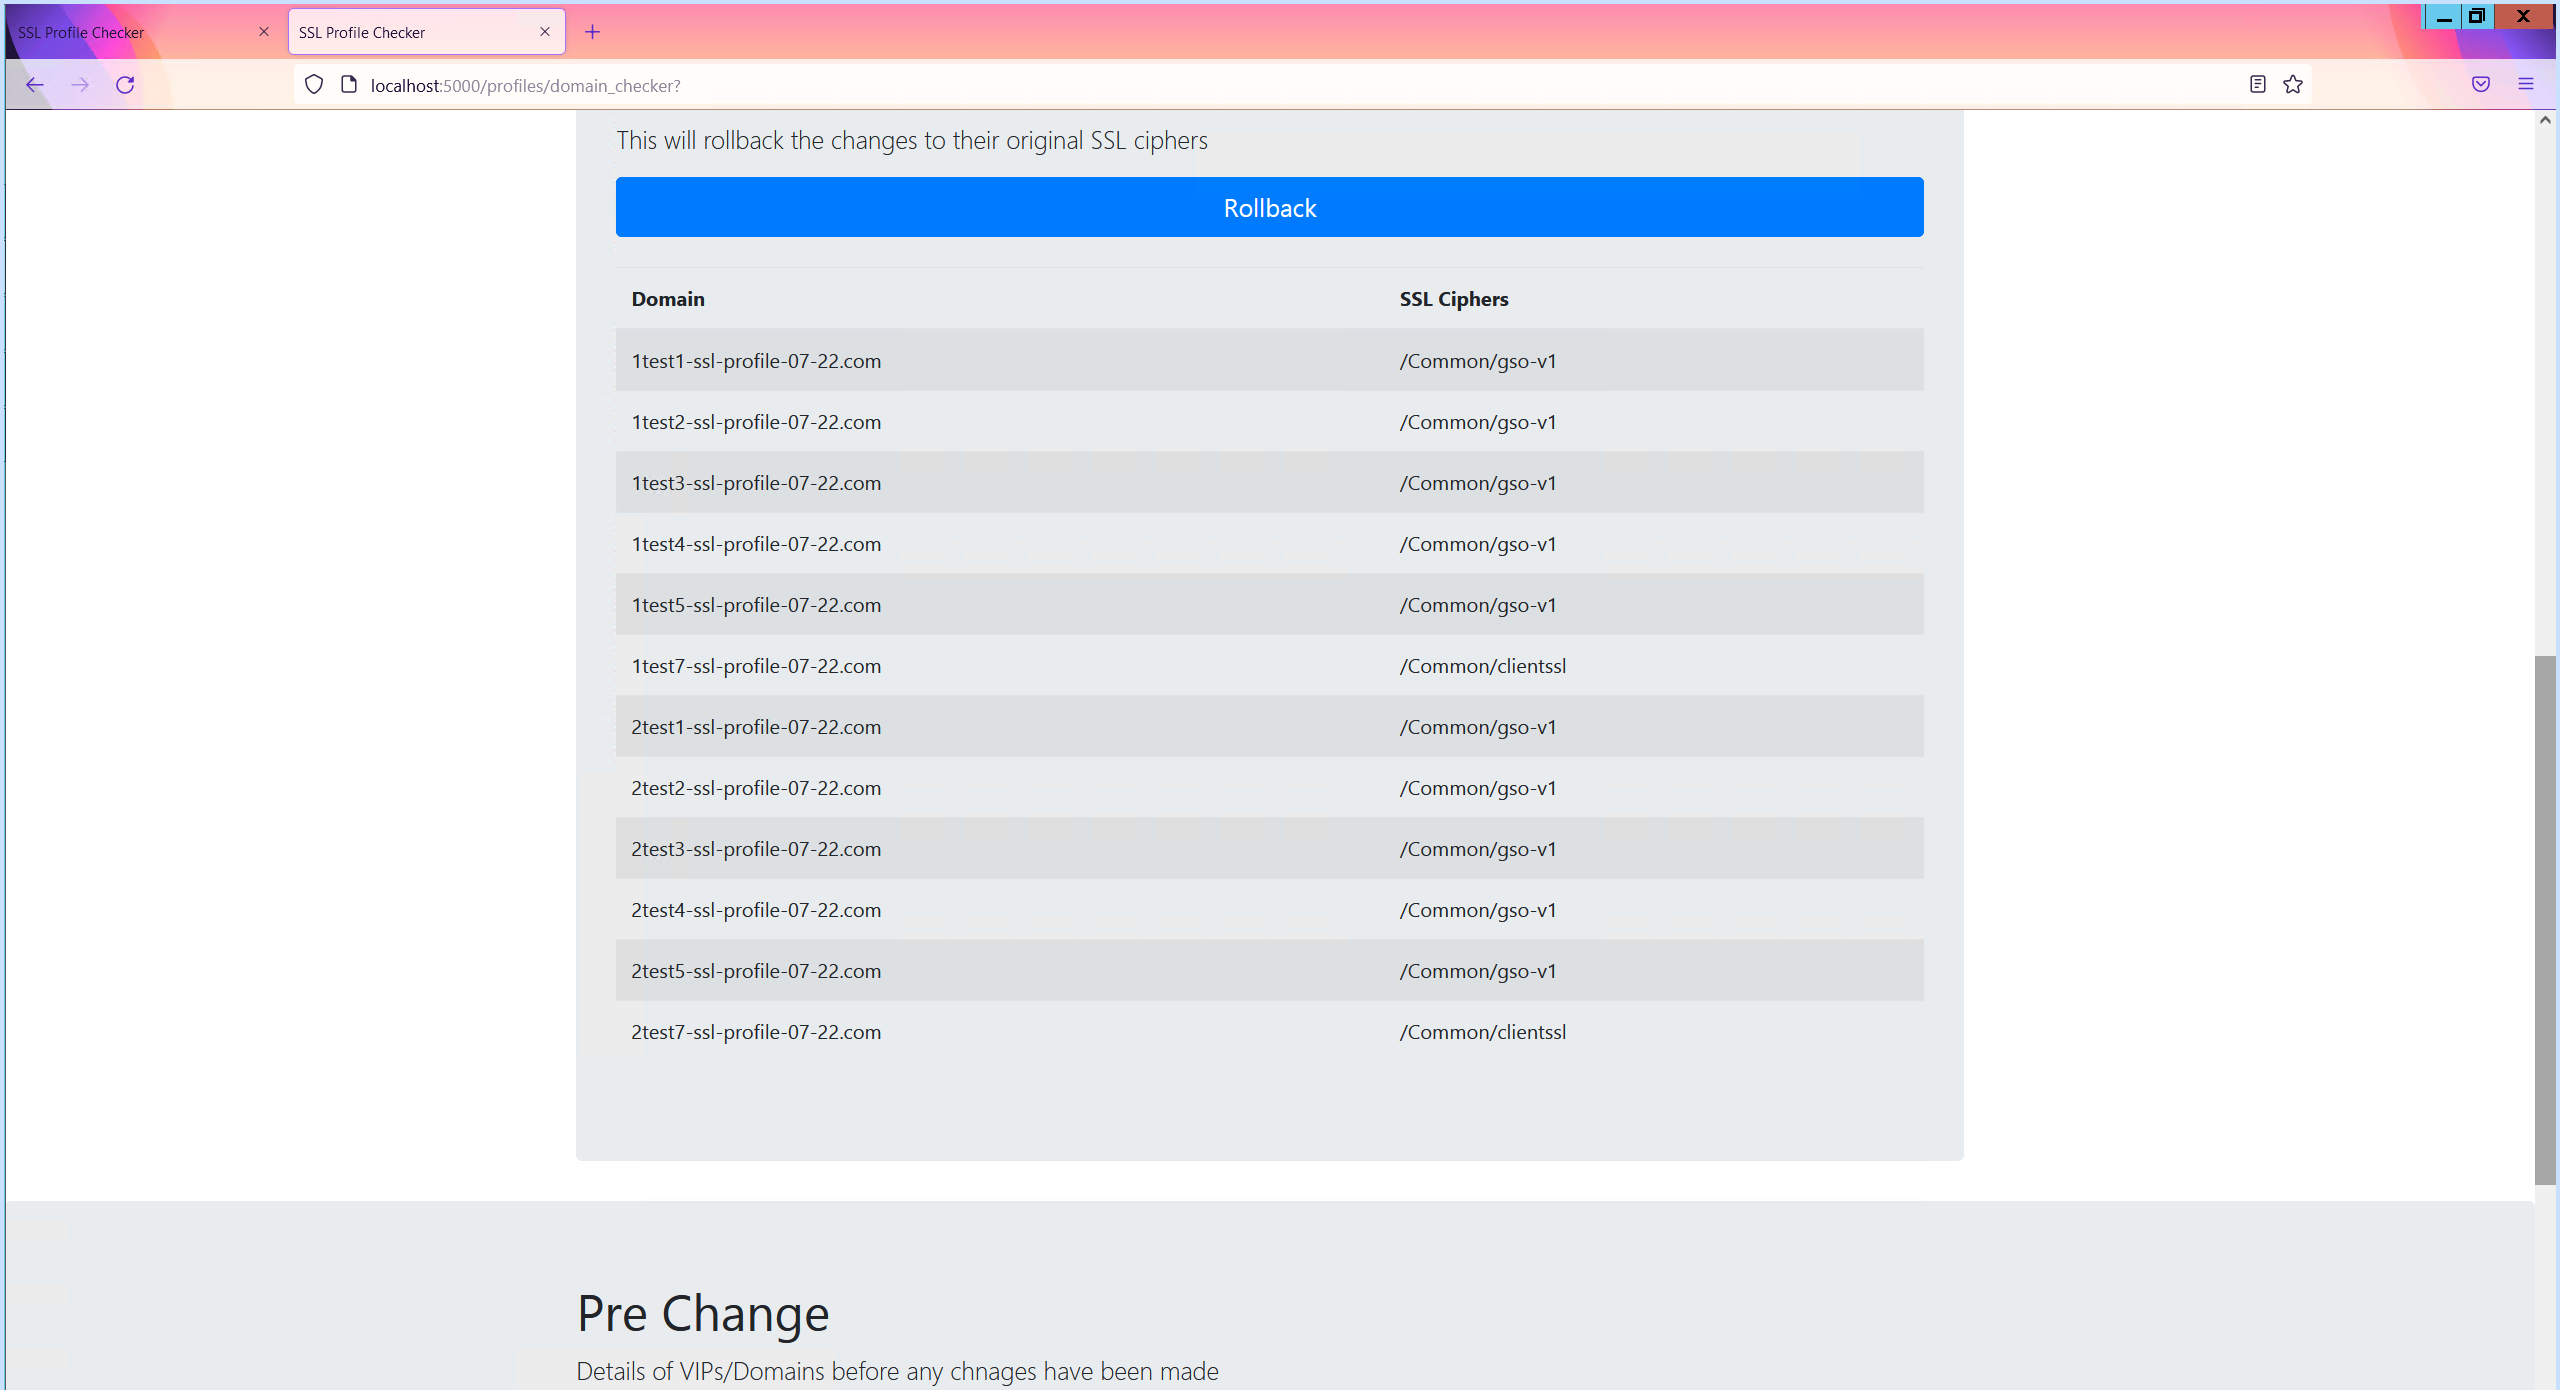Close the active SSL Profile Checker tab

545,32
